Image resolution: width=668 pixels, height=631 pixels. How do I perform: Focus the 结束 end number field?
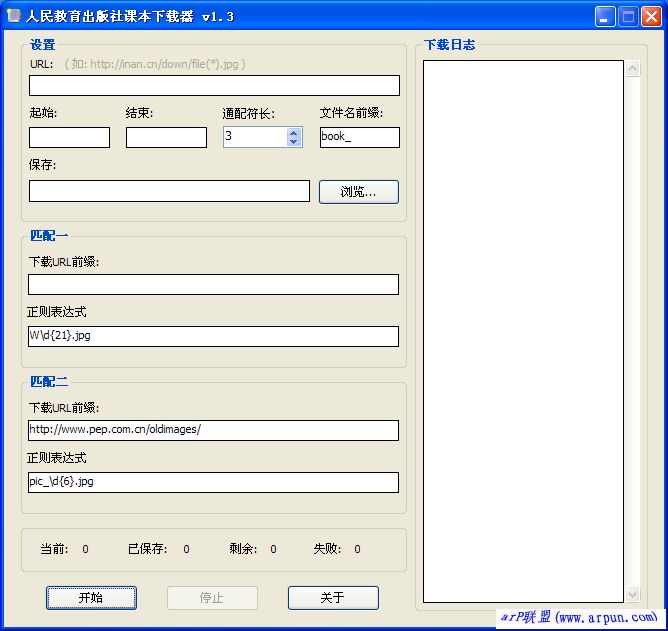click(x=166, y=137)
